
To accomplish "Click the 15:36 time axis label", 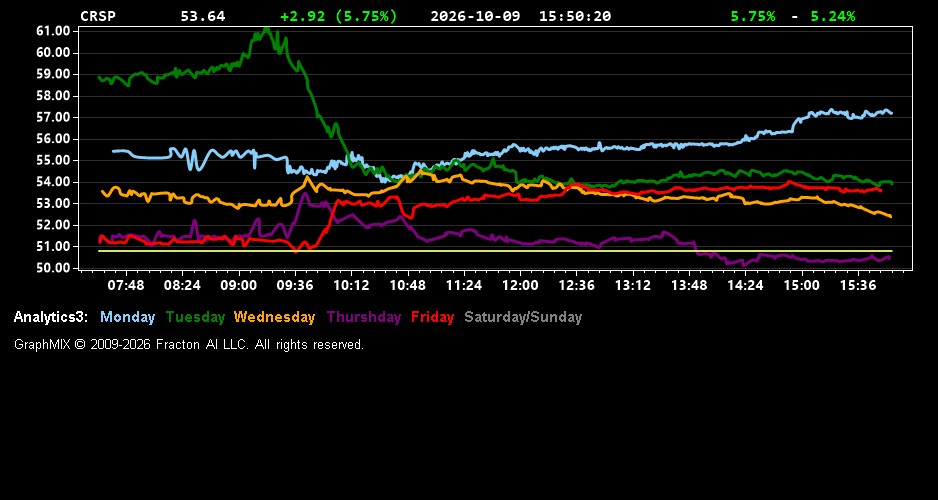I will 858,285.
